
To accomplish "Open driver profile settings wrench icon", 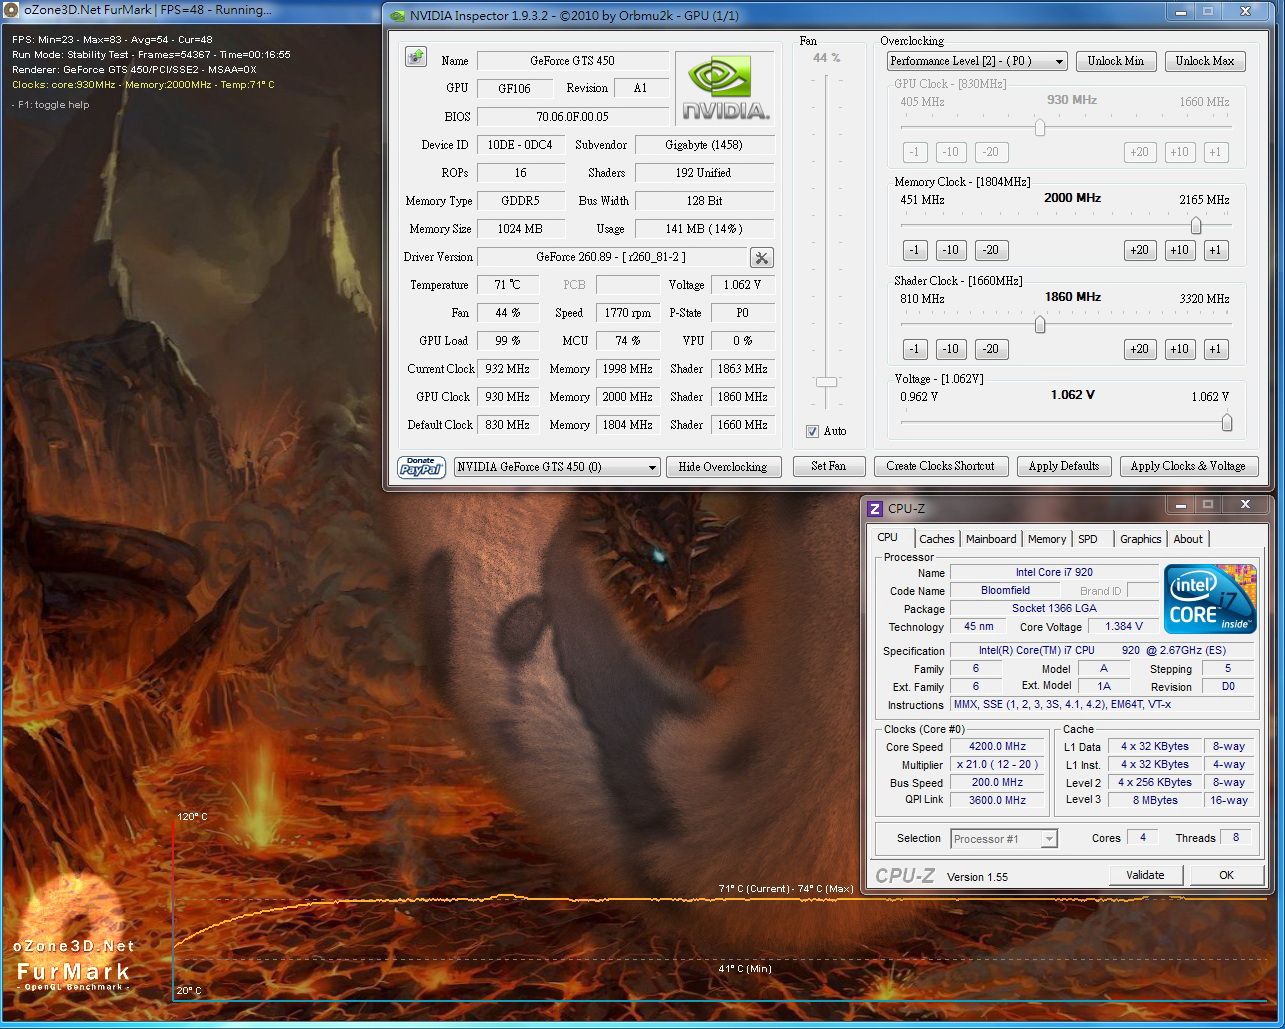I will point(762,258).
